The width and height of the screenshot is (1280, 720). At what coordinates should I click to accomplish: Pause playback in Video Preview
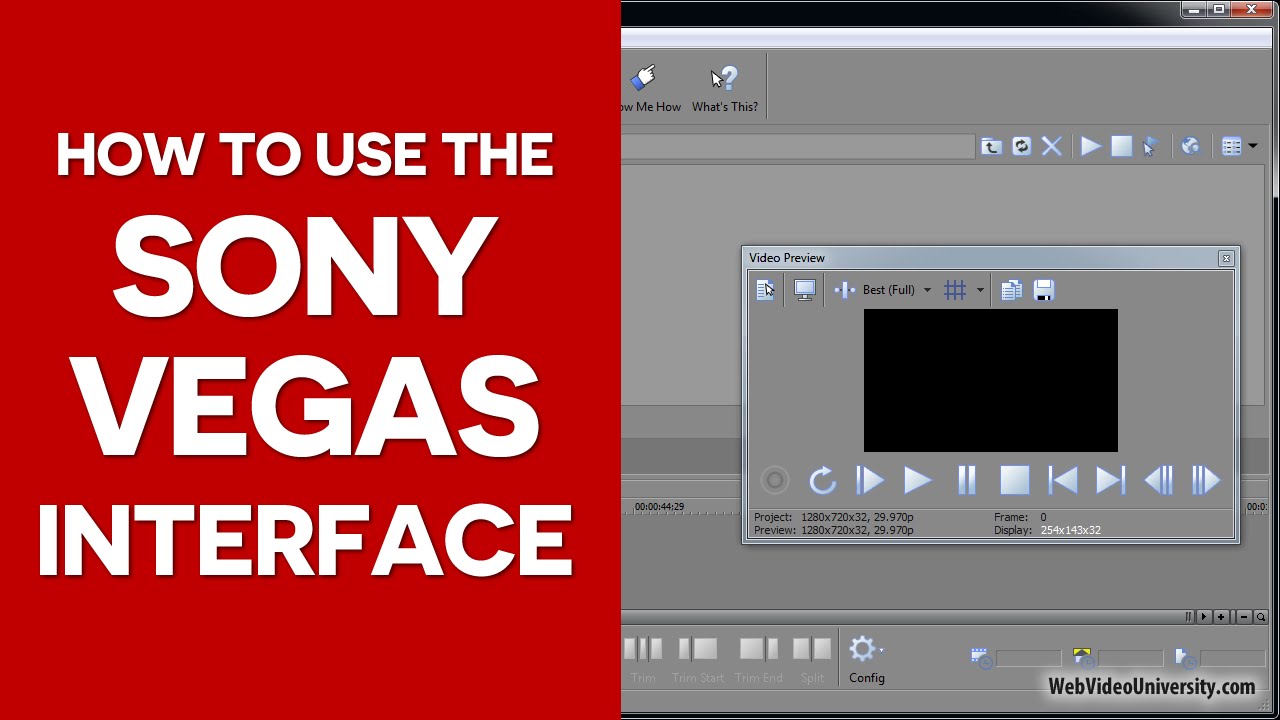coord(966,481)
